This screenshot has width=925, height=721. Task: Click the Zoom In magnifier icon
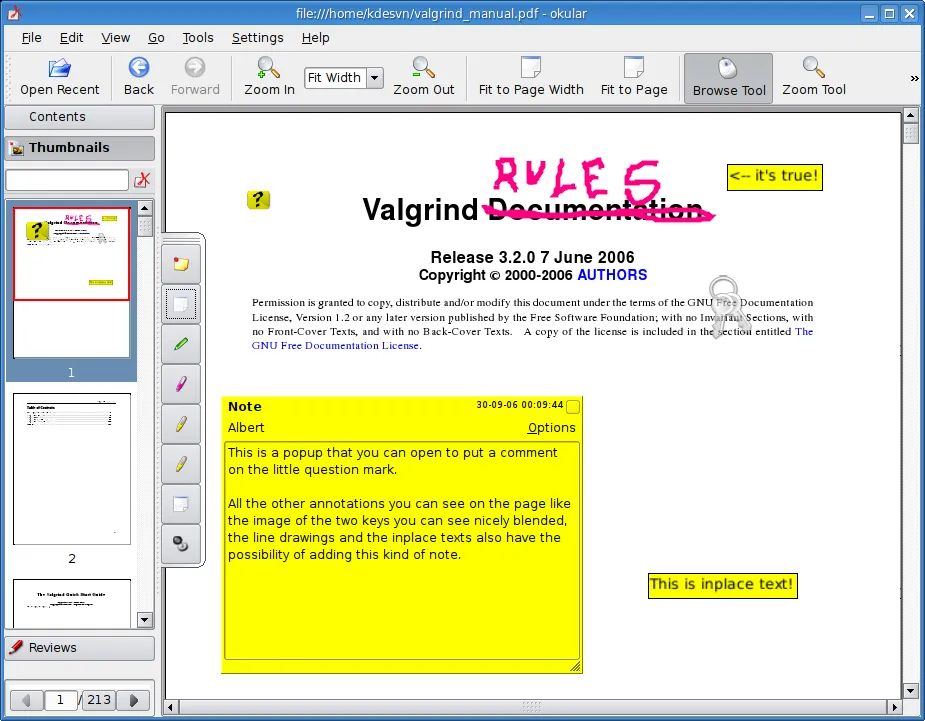pos(269,67)
